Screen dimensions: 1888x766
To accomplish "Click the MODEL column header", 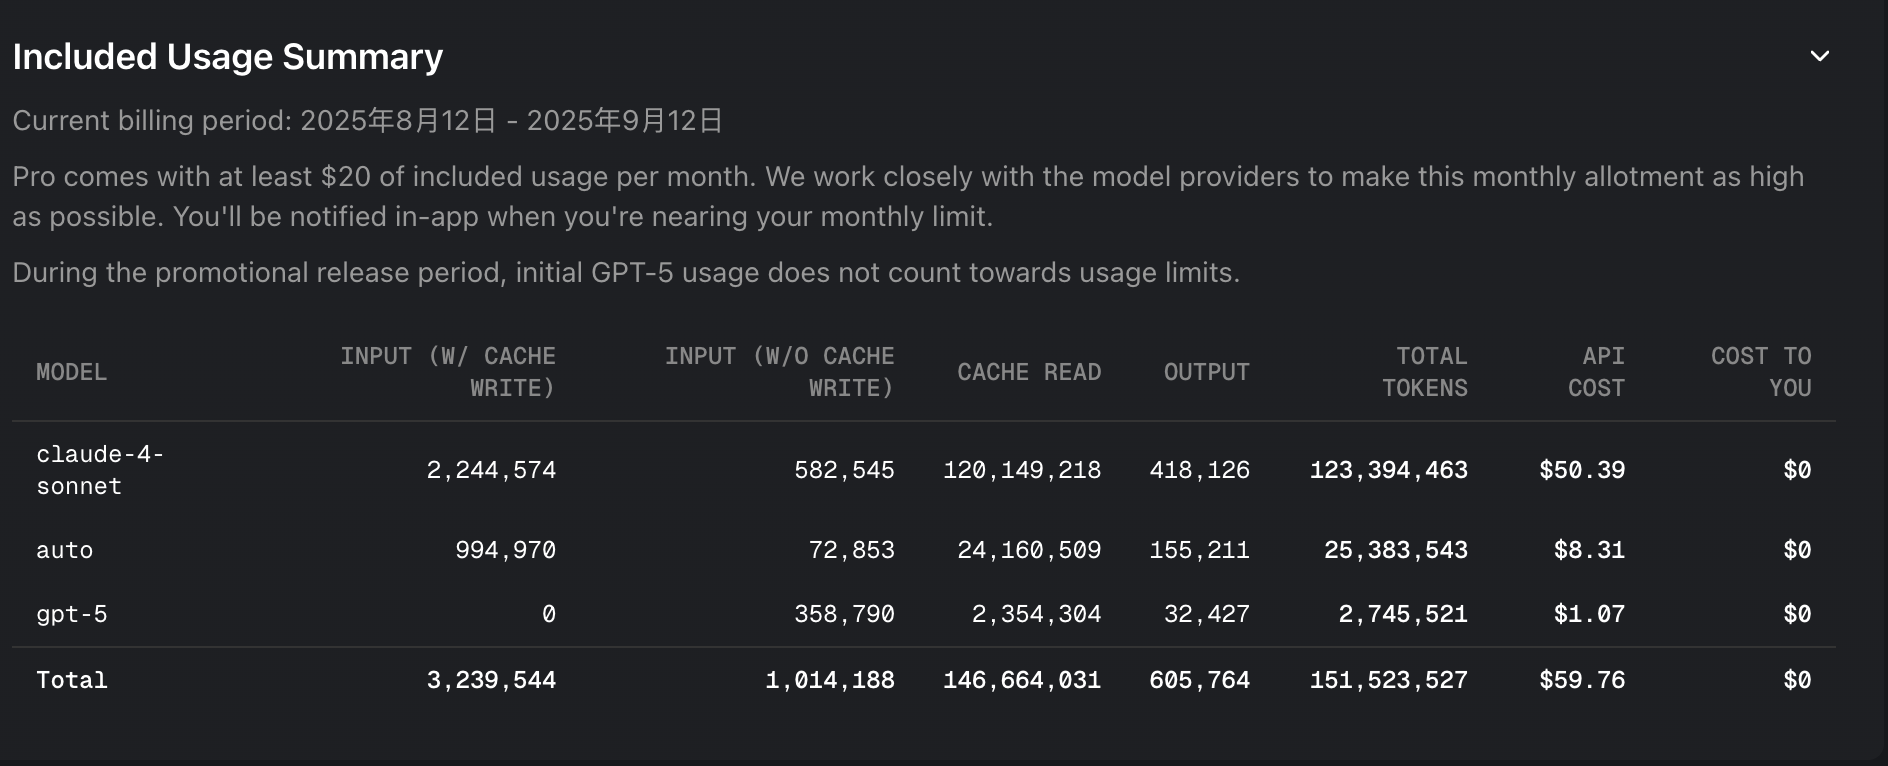I will (71, 372).
